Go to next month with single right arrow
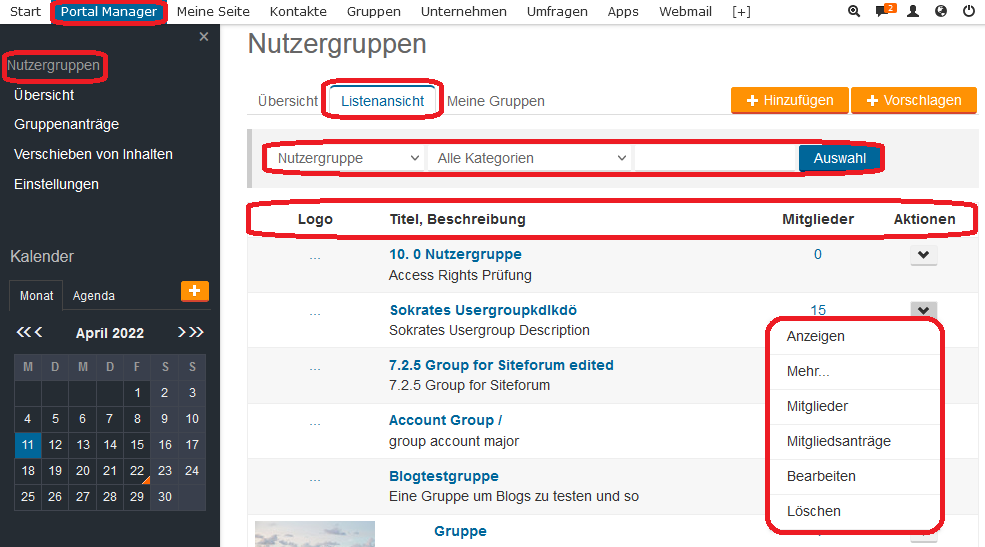985x547 pixels. click(x=182, y=332)
